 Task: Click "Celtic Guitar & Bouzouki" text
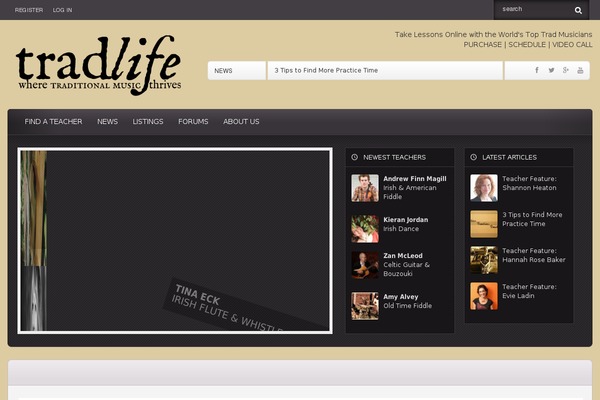tap(406, 269)
